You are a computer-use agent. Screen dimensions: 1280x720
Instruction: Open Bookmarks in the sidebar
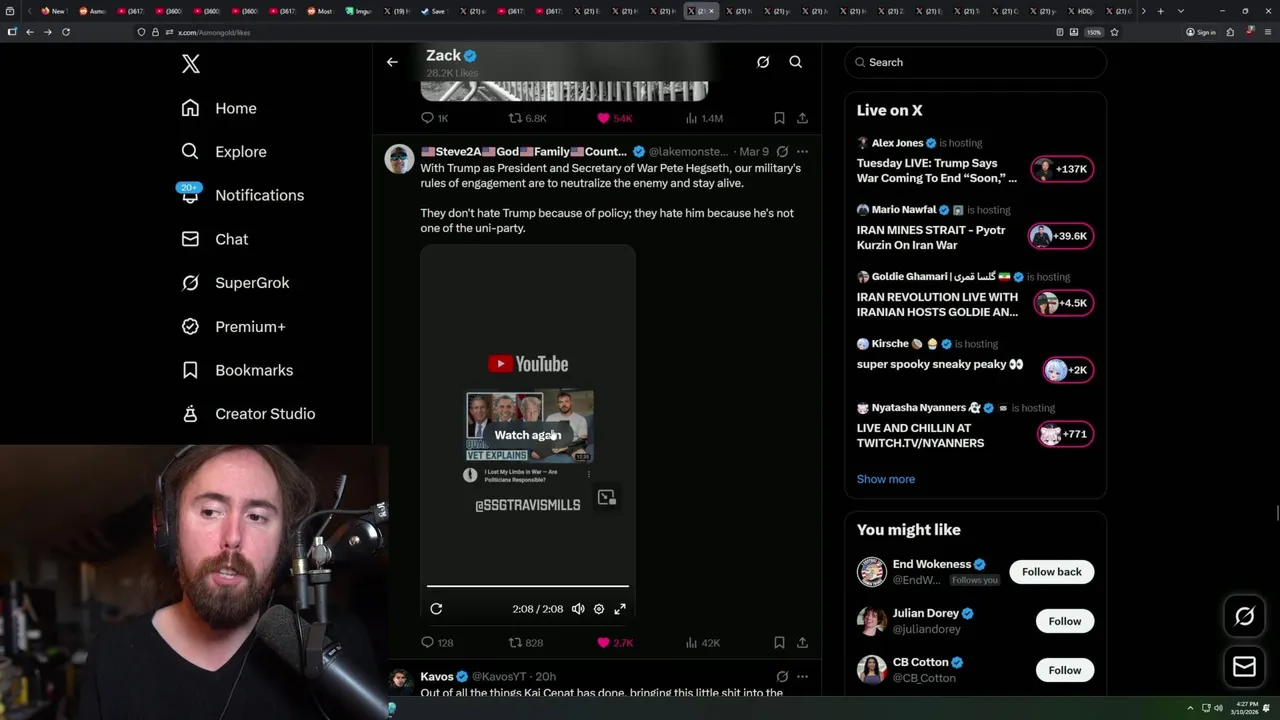(x=237, y=370)
